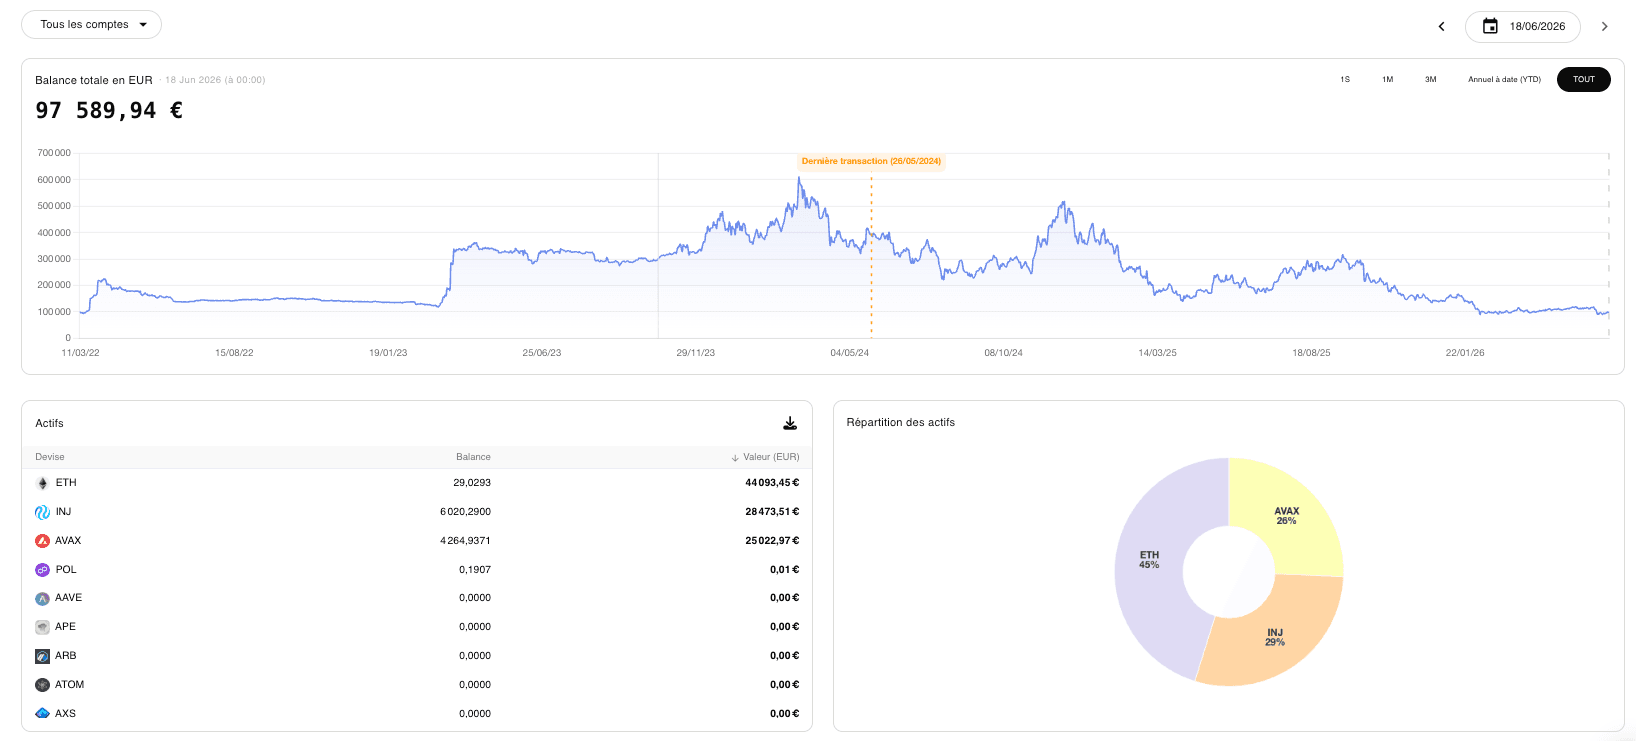
Task: Go to next date with right chevron
Action: click(1604, 27)
